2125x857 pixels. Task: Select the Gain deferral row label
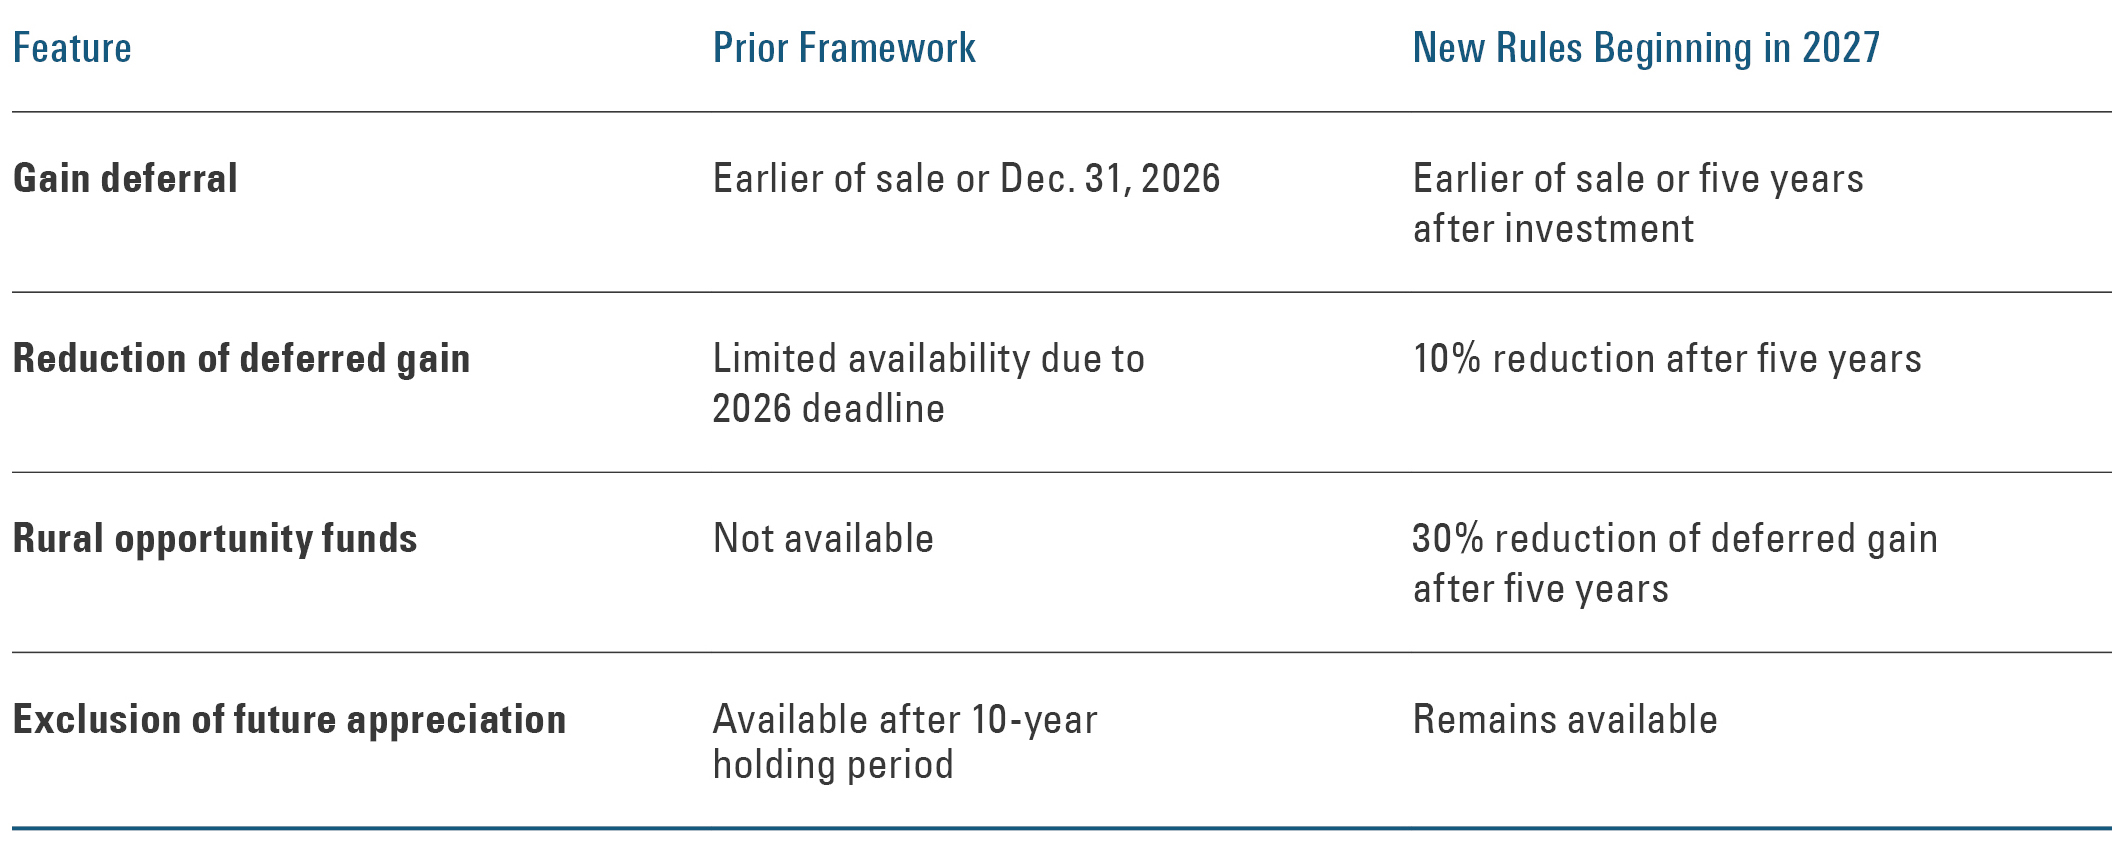pyautogui.click(x=125, y=178)
